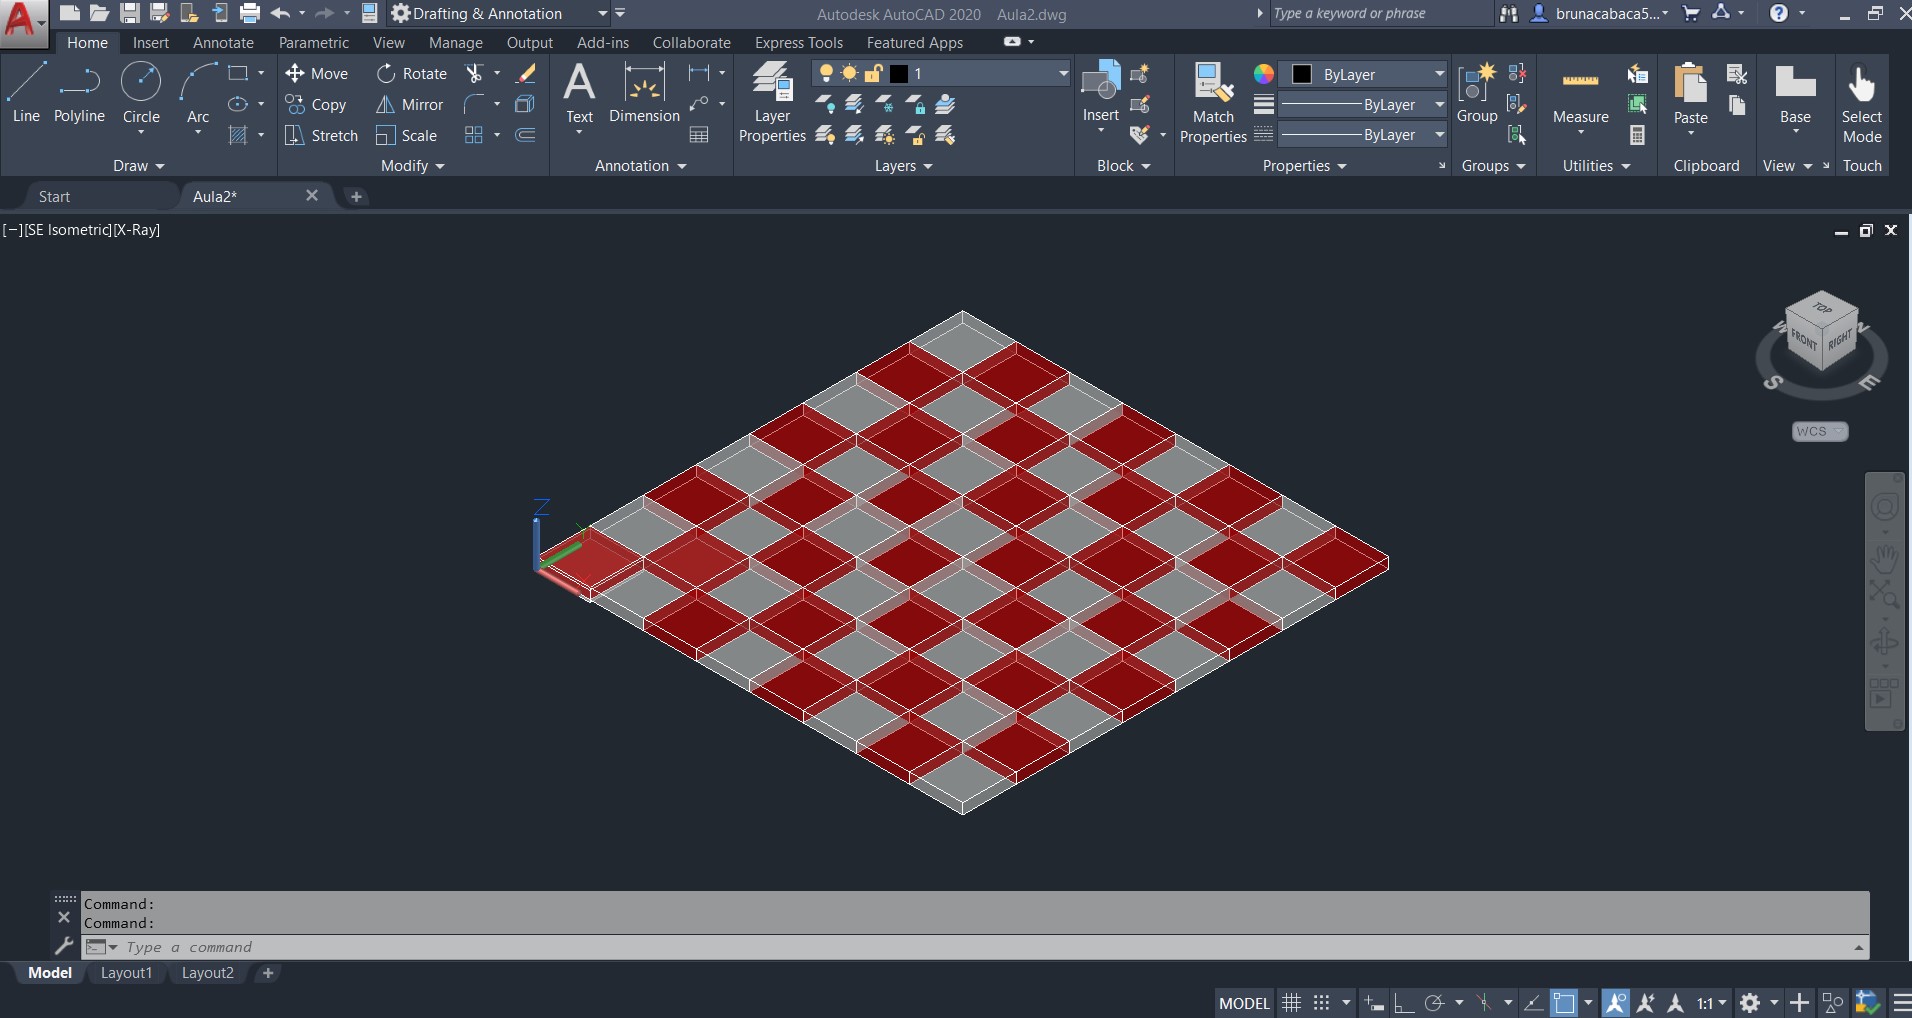
Task: Toggle isometric drafting in status bar
Action: pos(1484,1002)
